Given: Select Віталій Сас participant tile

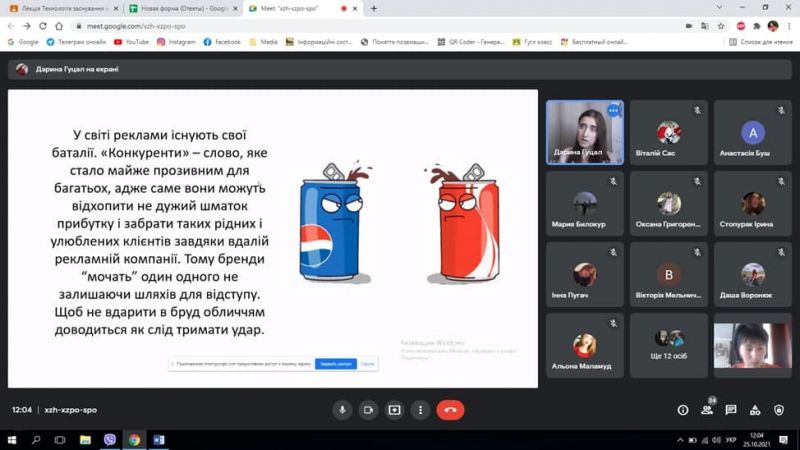Looking at the screenshot, I should 668,133.
